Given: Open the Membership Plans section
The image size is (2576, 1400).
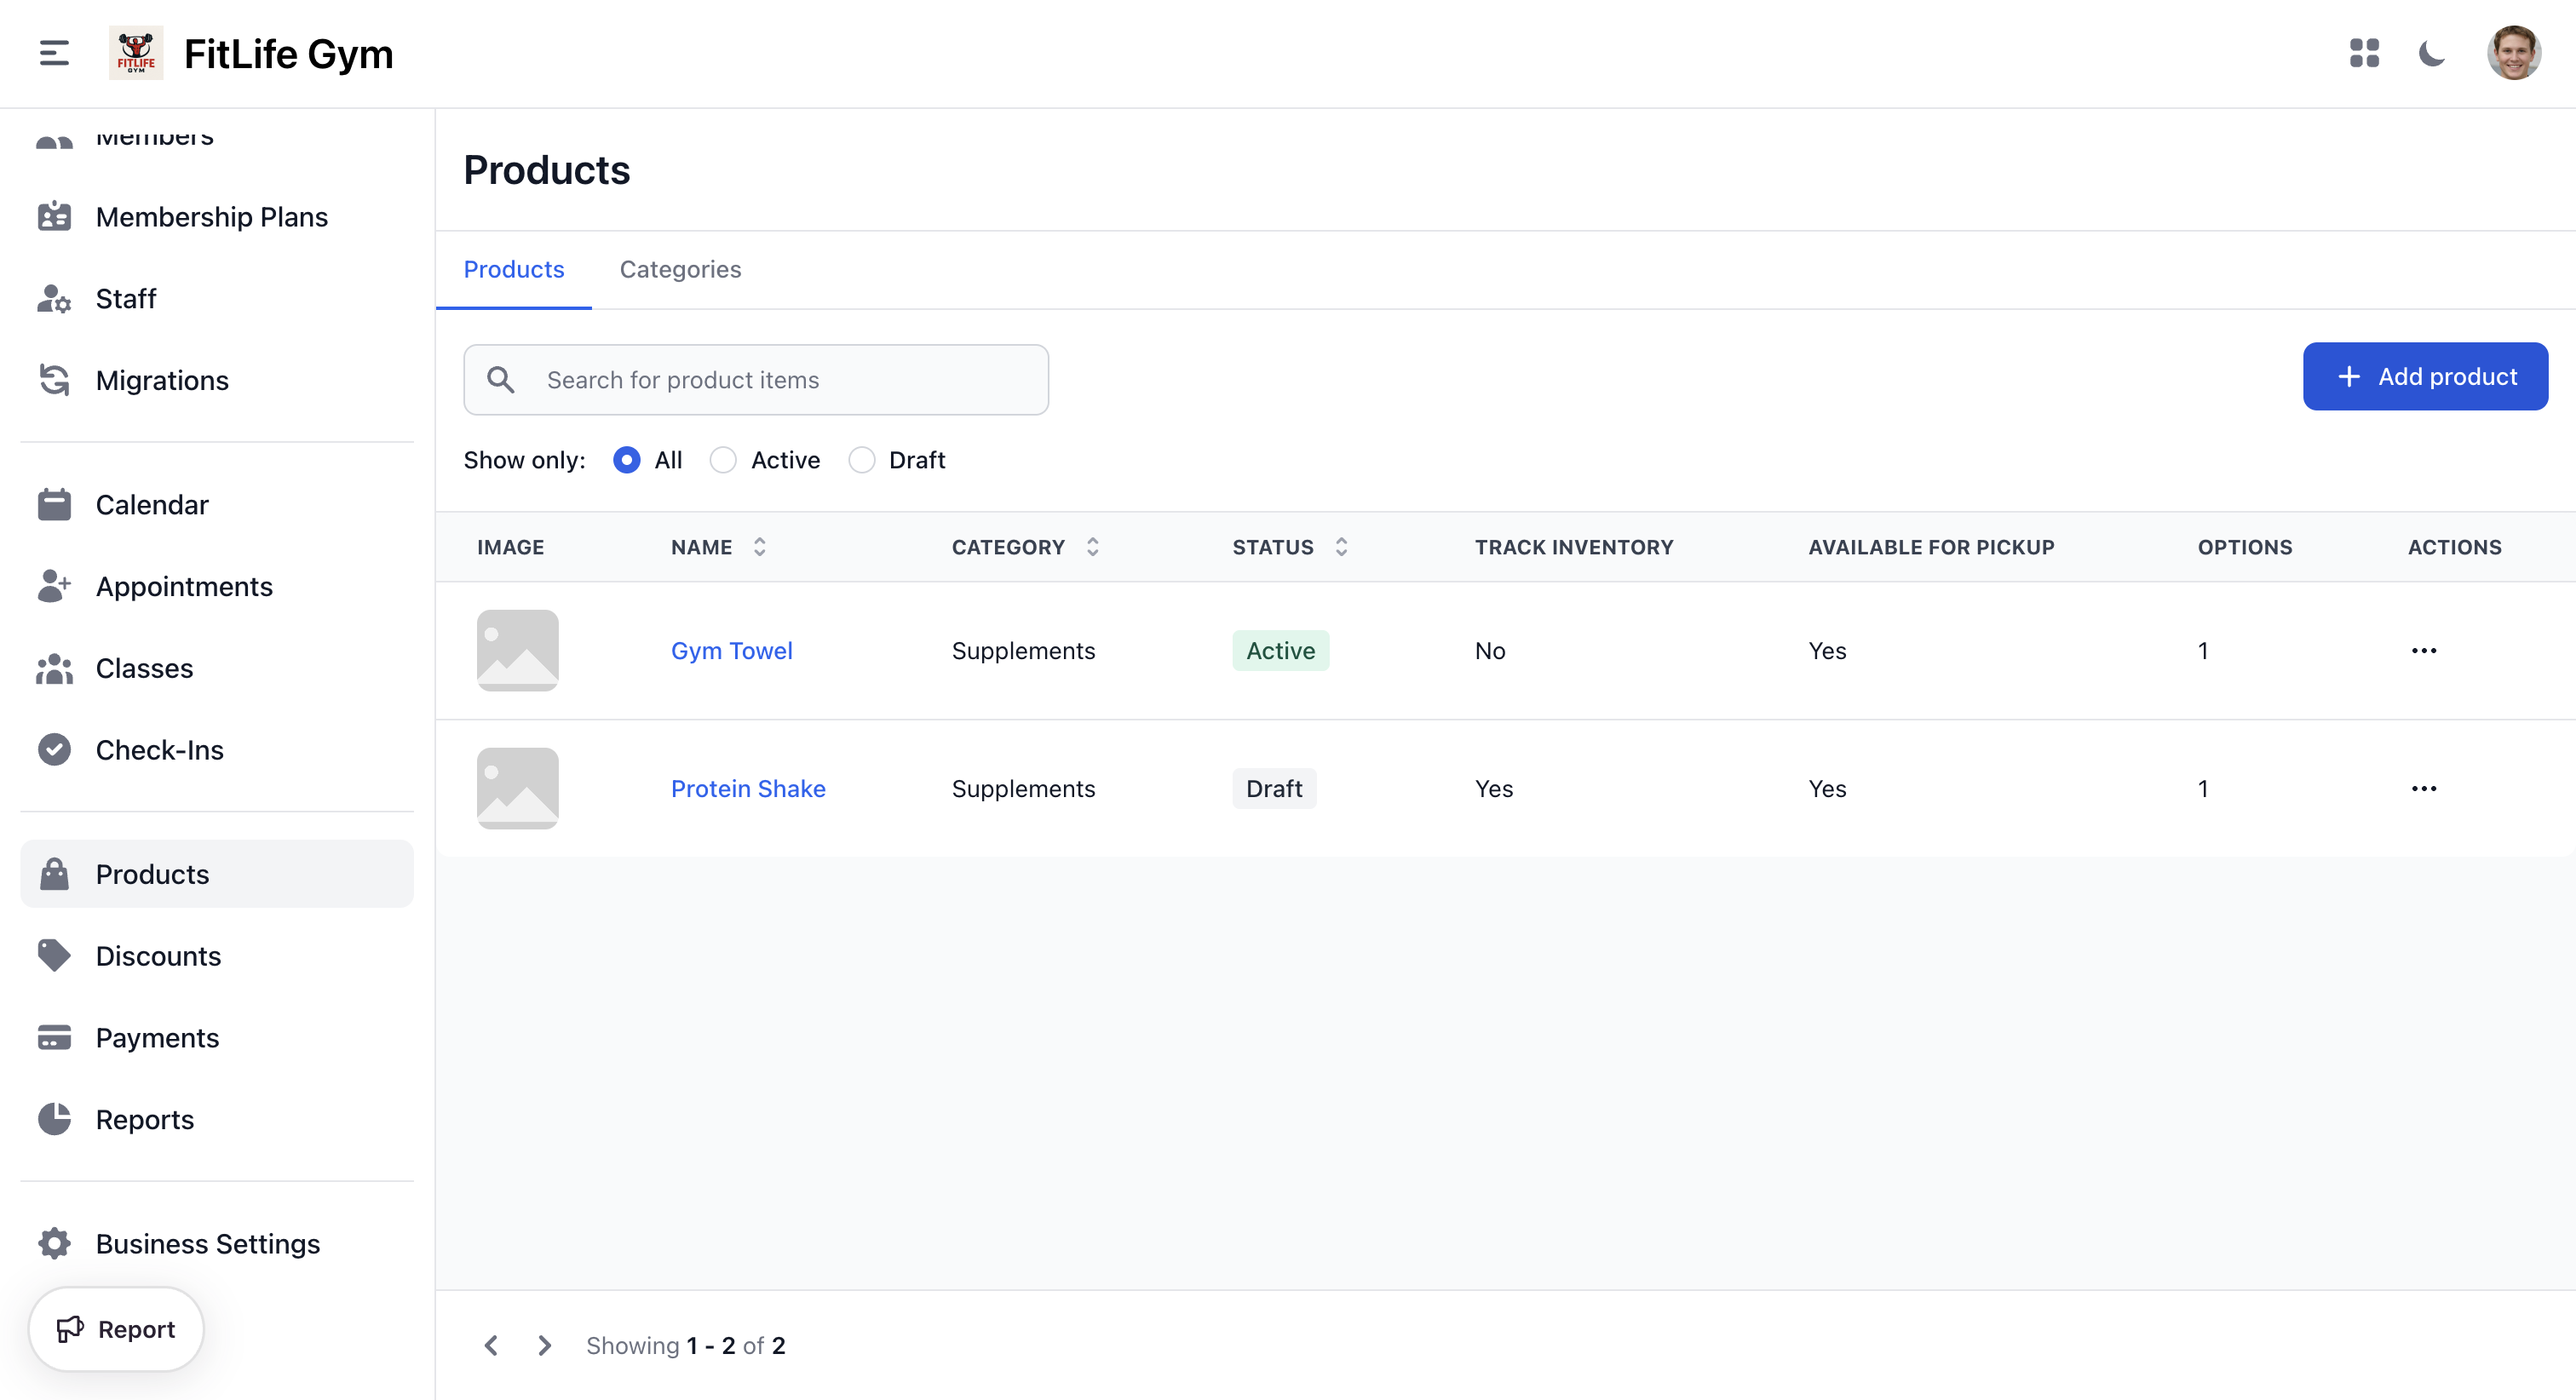Looking at the screenshot, I should pyautogui.click(x=212, y=216).
